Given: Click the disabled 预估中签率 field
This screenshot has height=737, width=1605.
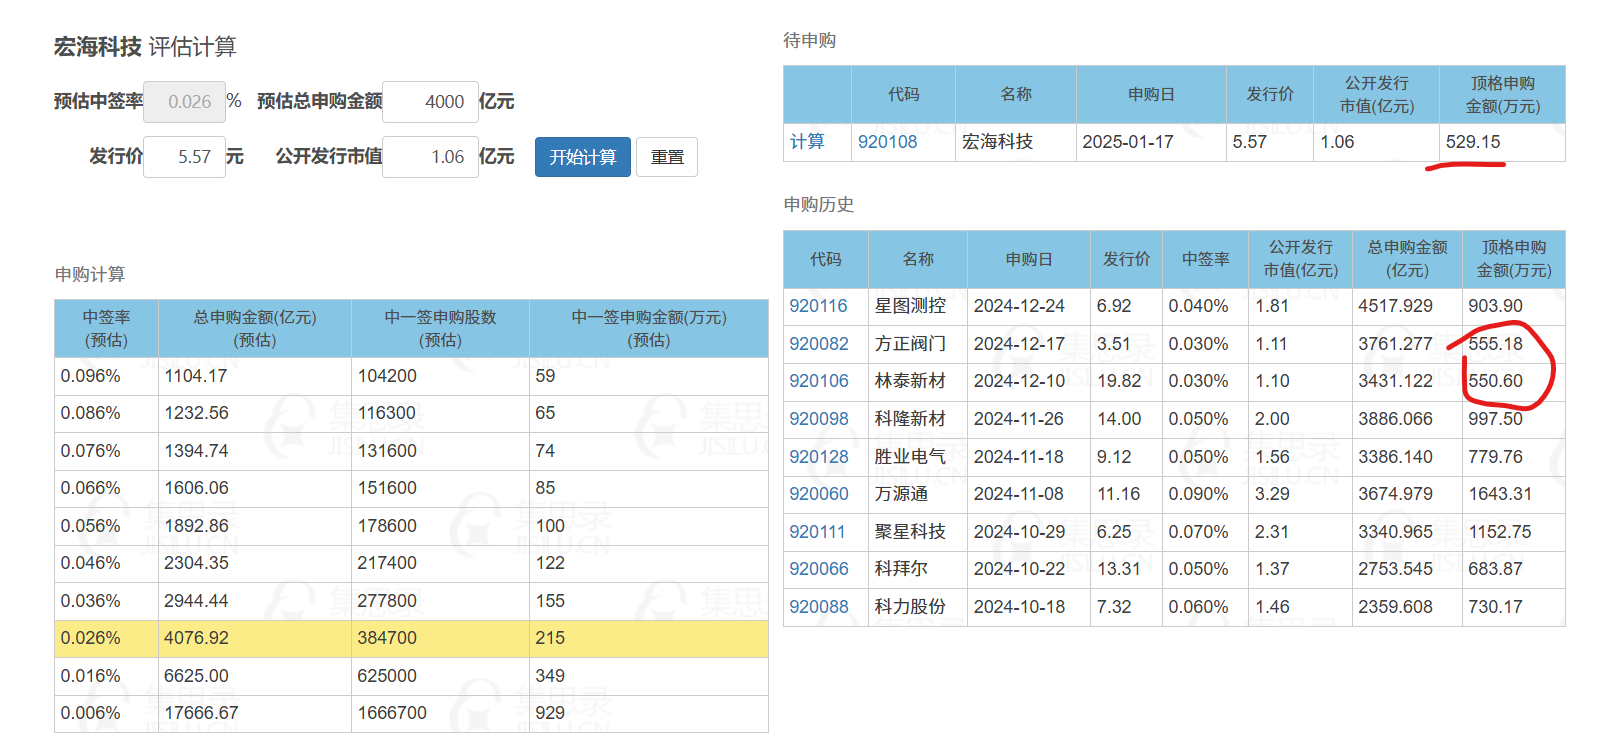Looking at the screenshot, I should [x=184, y=102].
